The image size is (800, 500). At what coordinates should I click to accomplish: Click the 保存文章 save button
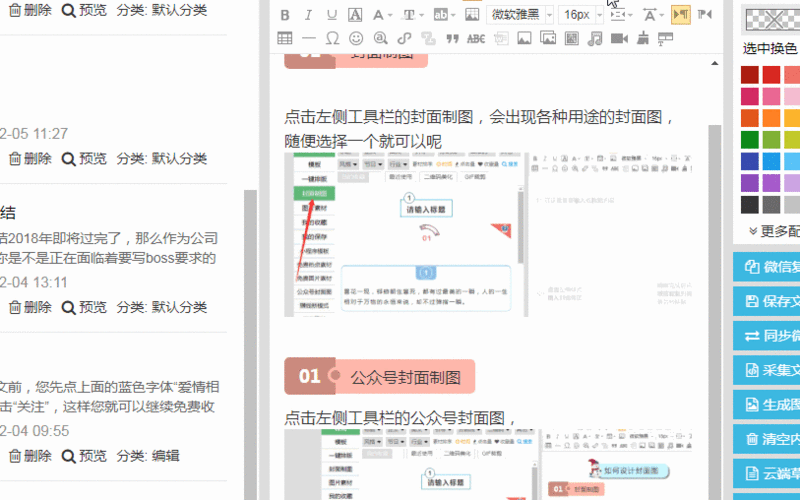[x=766, y=301]
